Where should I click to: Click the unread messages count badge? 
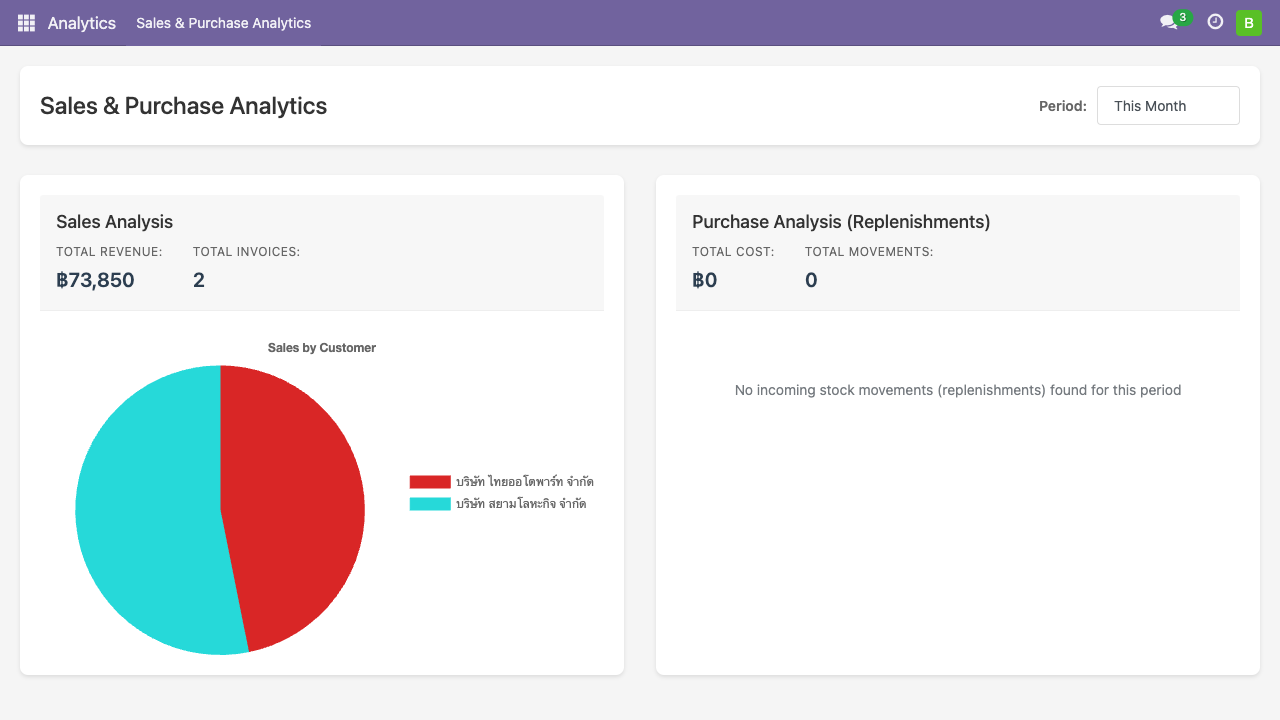point(1181,14)
